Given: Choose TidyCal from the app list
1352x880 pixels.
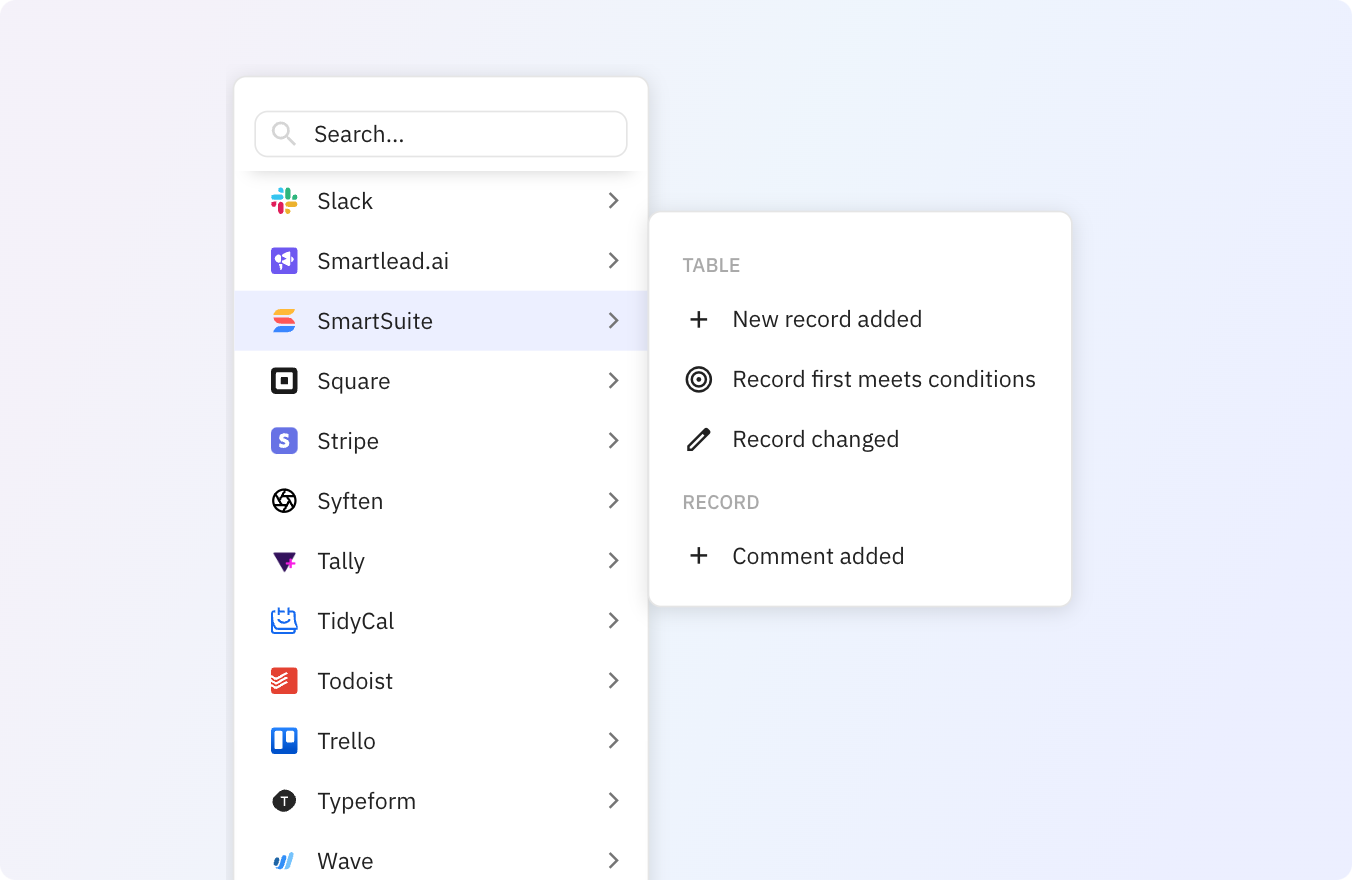Looking at the screenshot, I should [441, 621].
